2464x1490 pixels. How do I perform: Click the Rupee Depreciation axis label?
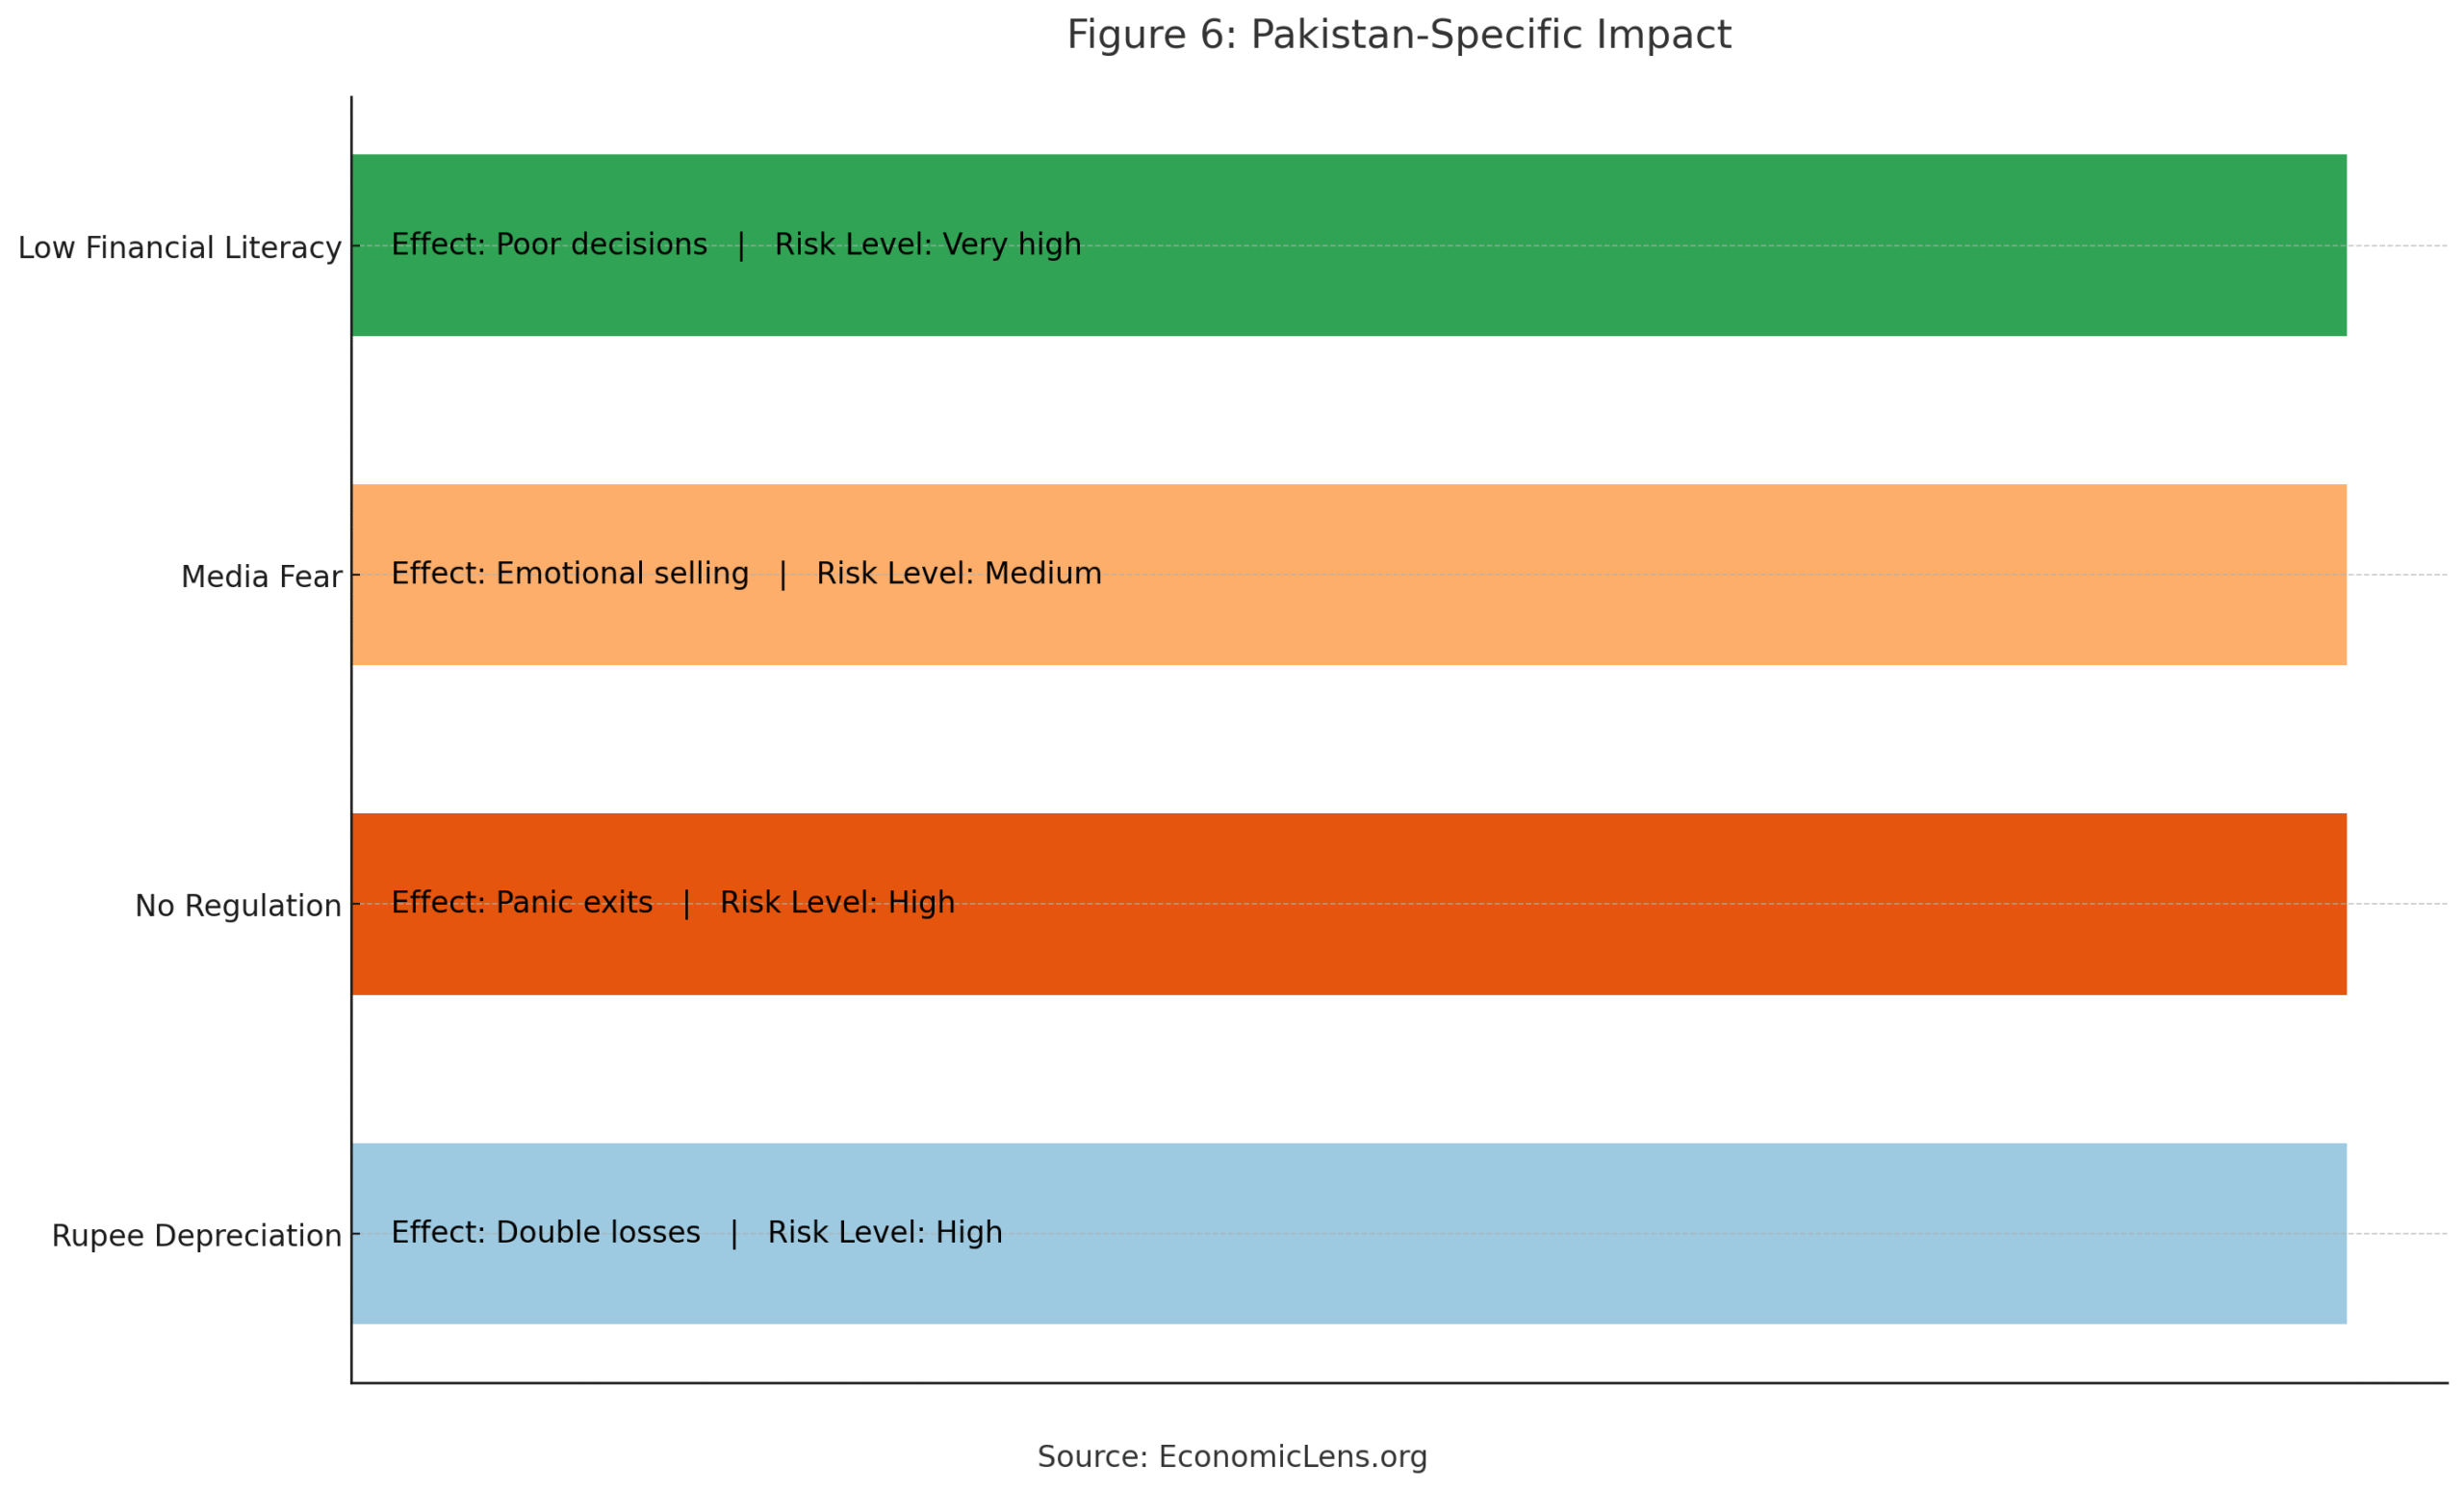[196, 1236]
